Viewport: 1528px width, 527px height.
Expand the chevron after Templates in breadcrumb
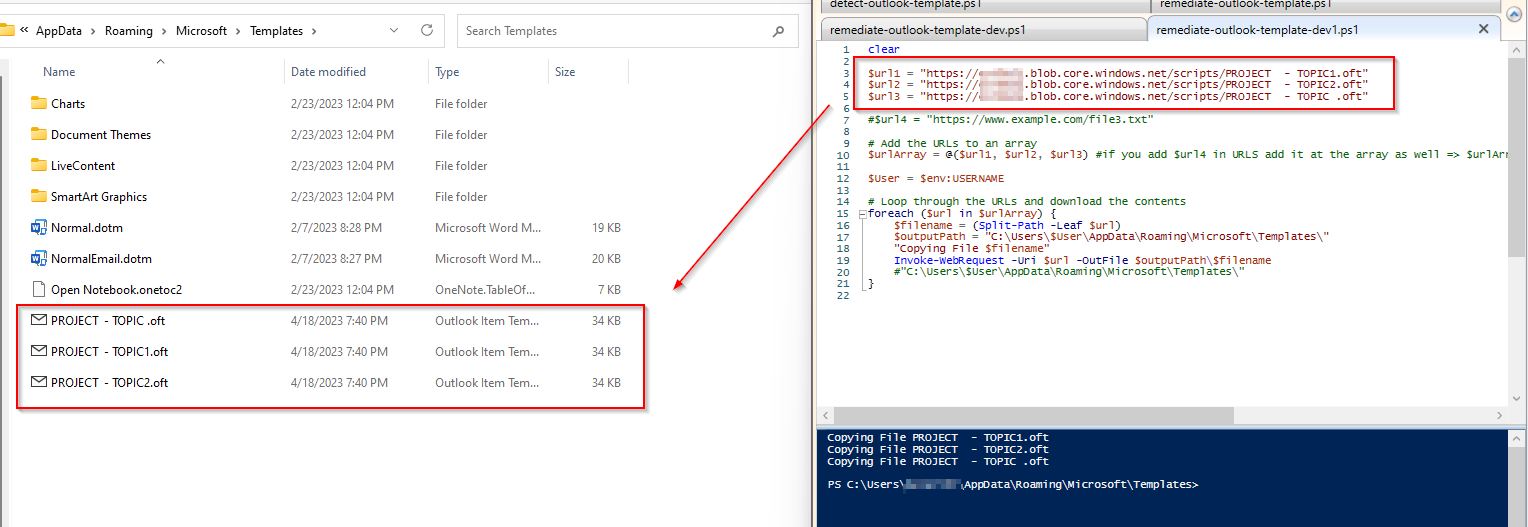pos(314,31)
